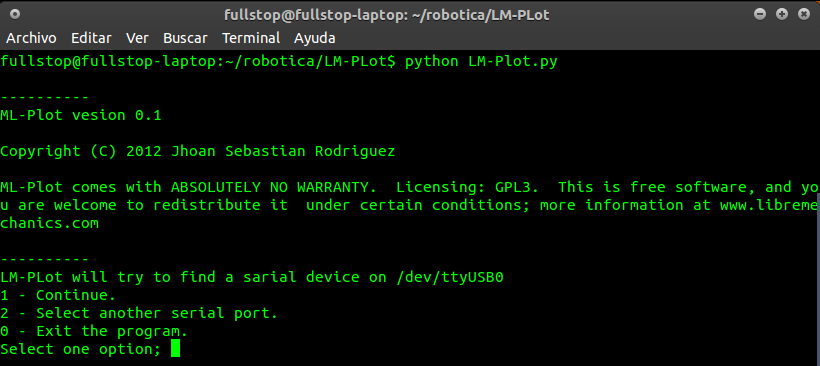
Task: Open the Editar menu
Action: point(91,38)
